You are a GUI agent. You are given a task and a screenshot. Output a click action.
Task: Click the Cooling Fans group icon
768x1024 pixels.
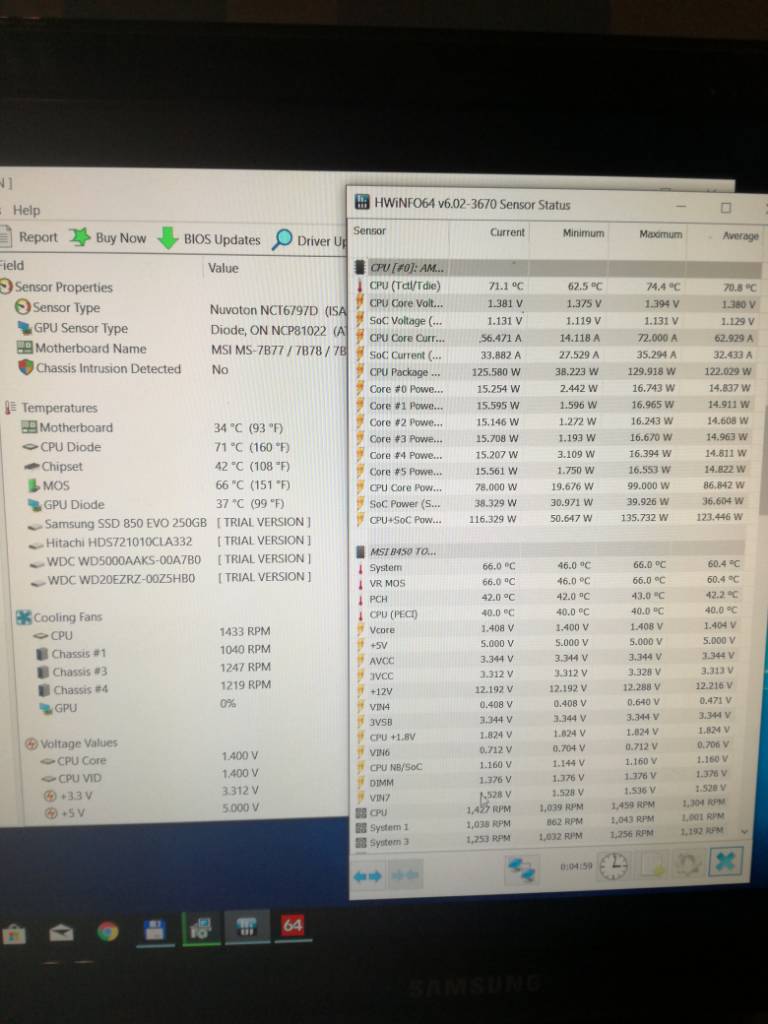(24, 617)
